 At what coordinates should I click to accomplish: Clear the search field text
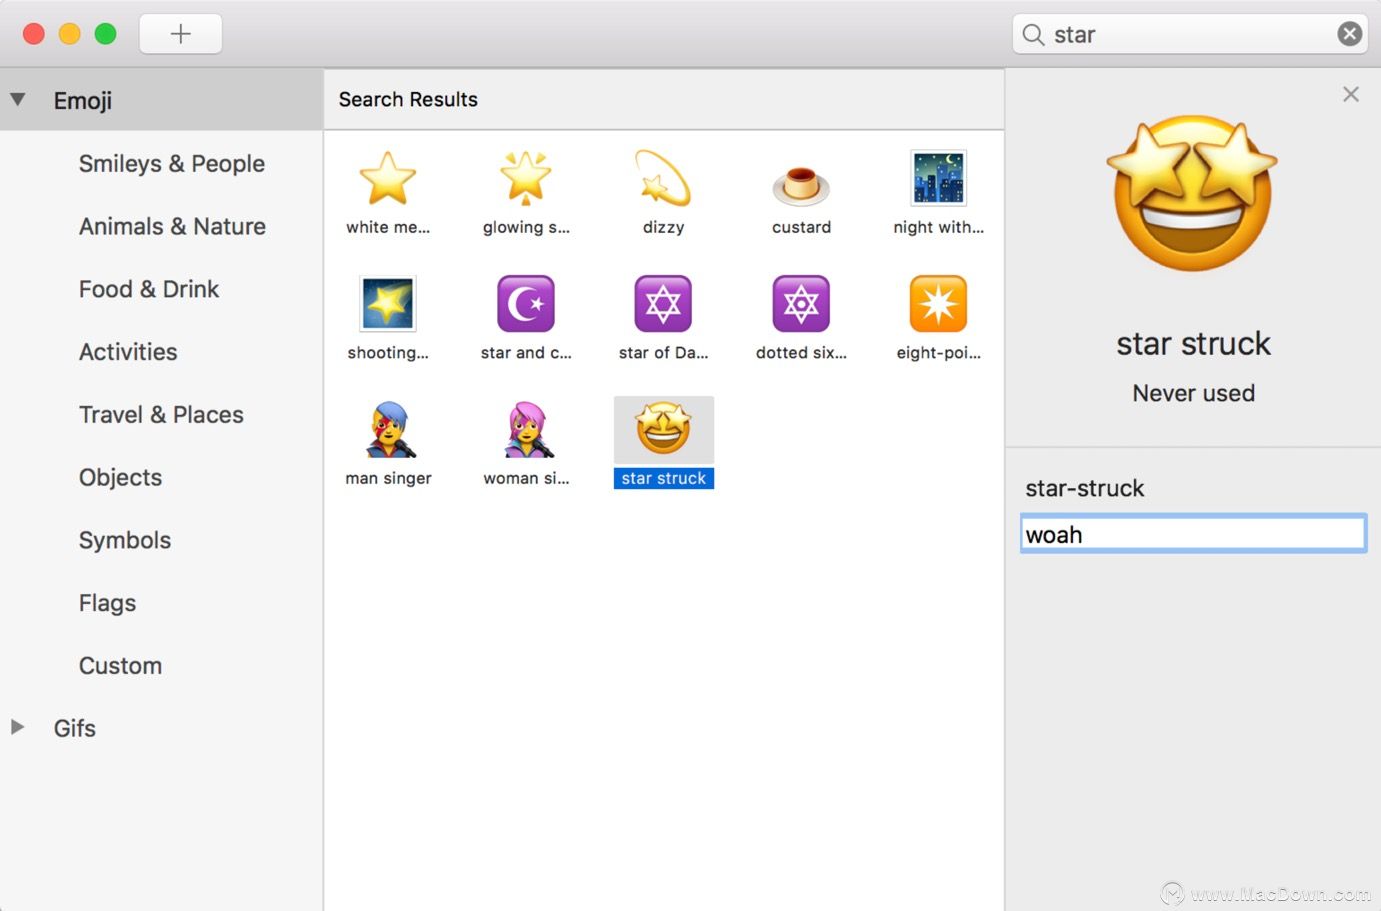(1350, 34)
